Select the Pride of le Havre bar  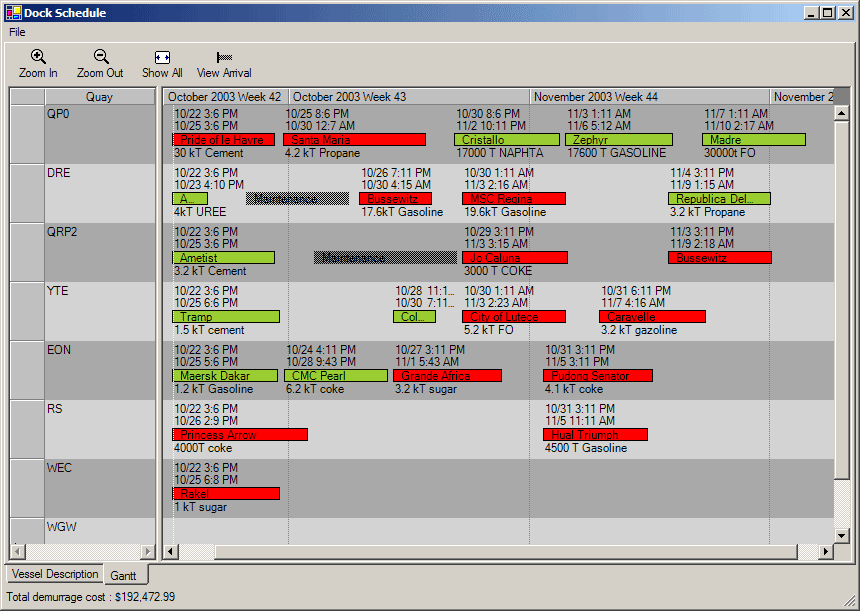tap(224, 140)
